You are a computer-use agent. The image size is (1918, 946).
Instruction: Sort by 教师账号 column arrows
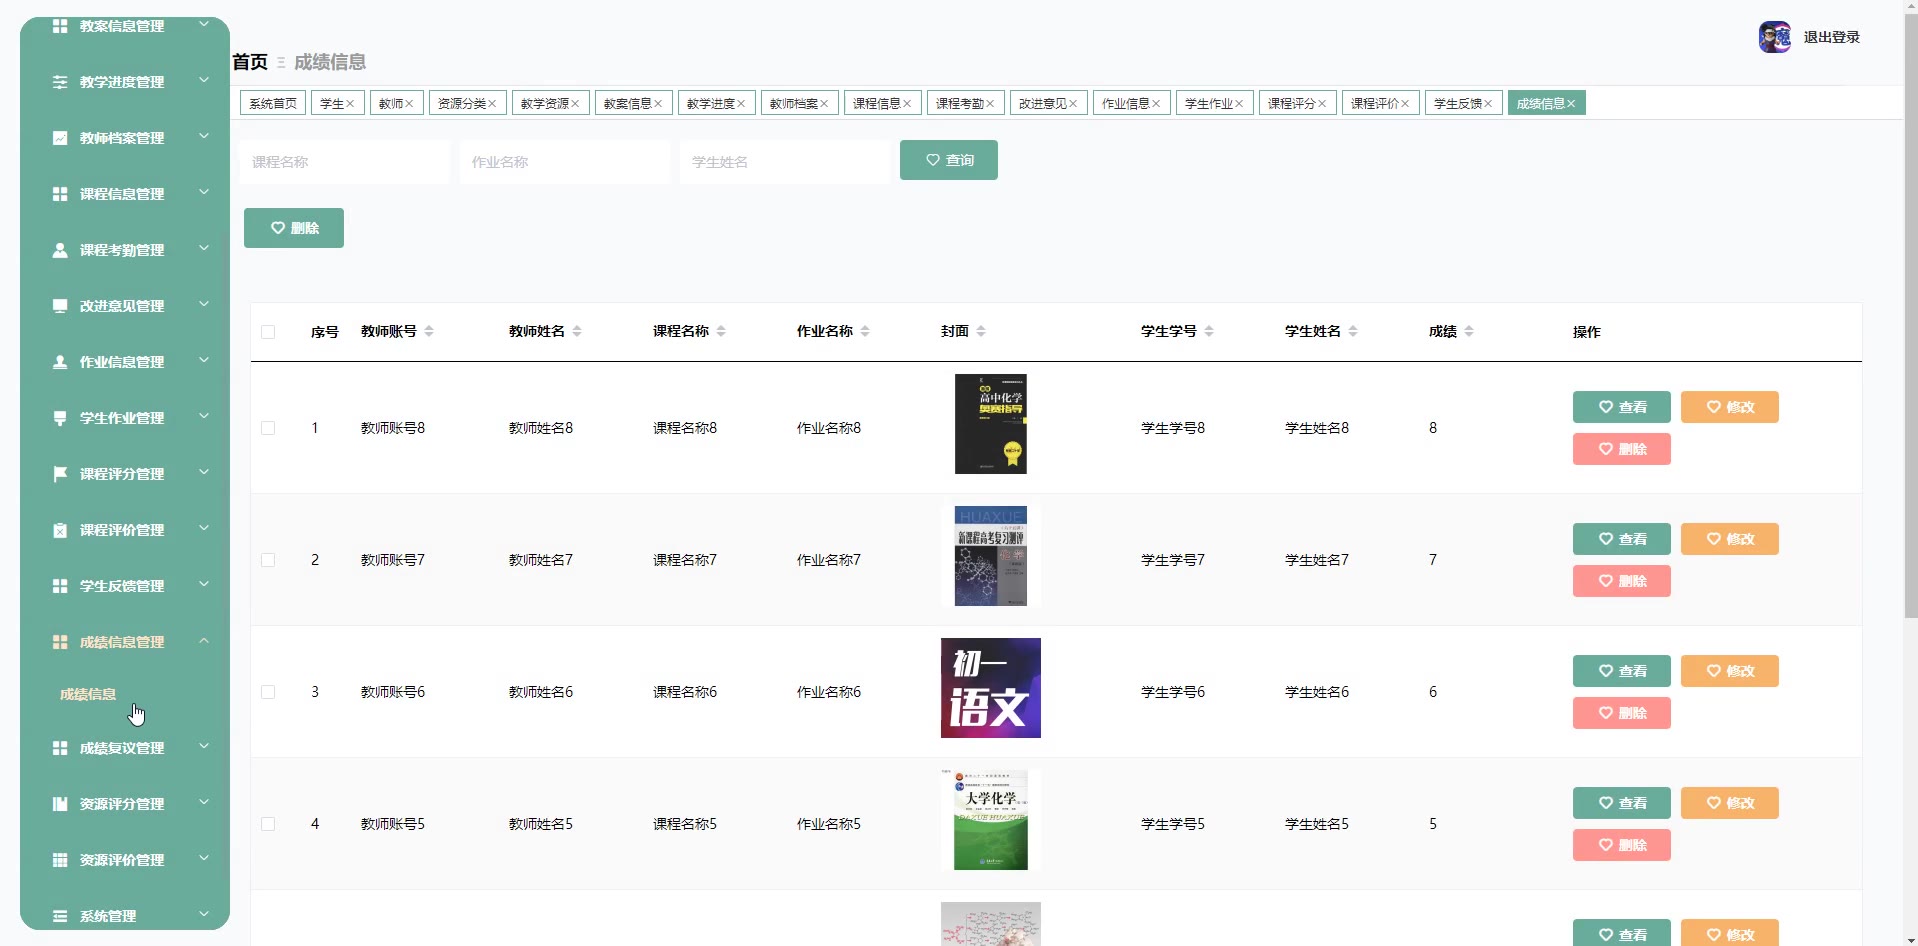click(429, 331)
